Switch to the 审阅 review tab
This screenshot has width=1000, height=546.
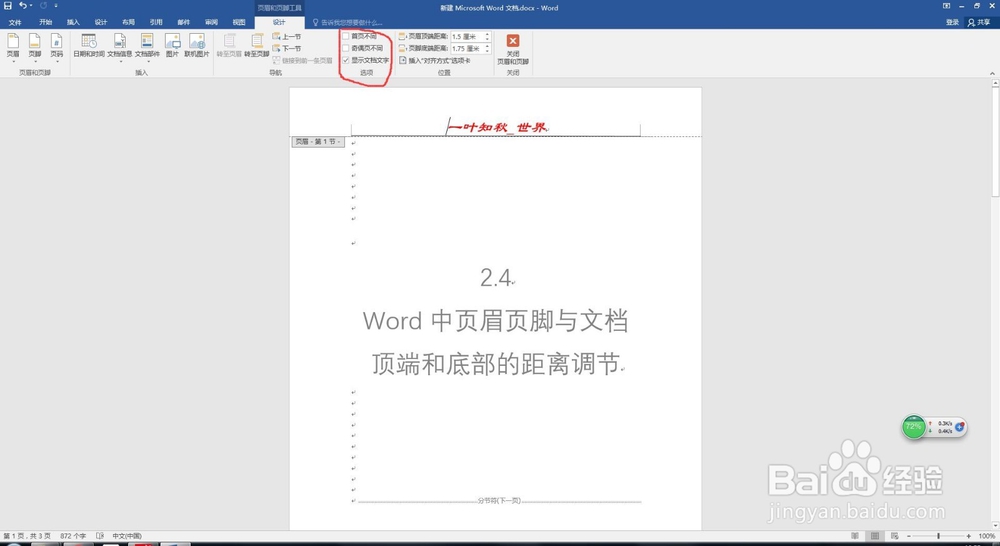click(211, 22)
